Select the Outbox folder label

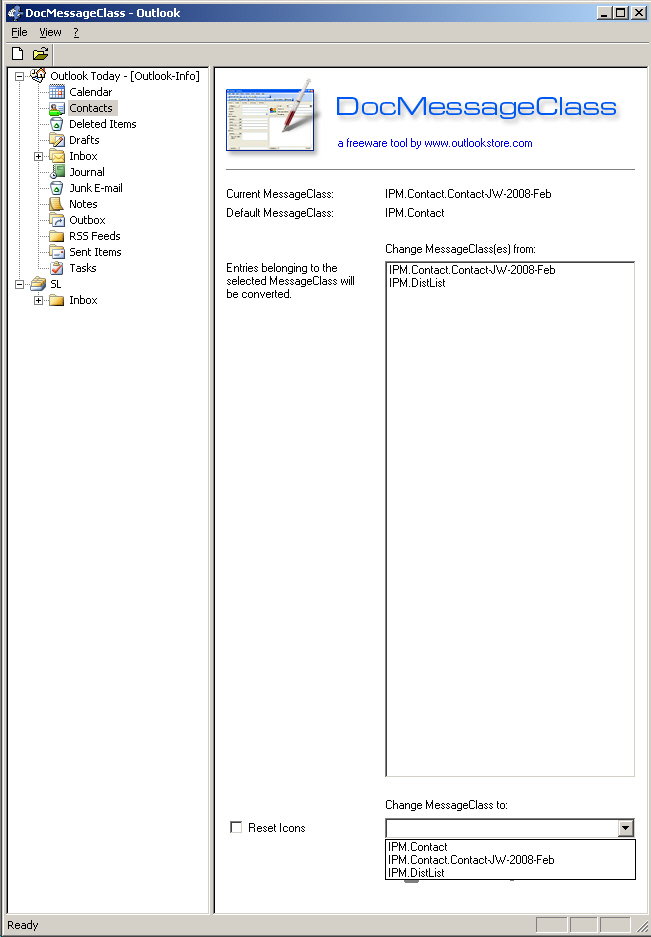click(x=87, y=220)
